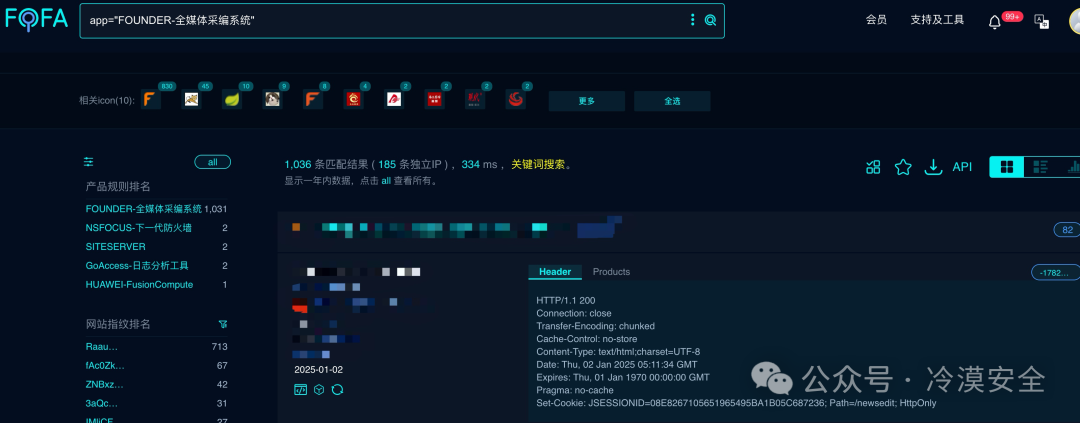This screenshot has width=1080, height=423.
Task: Click the language translate icon
Action: pos(1041,21)
